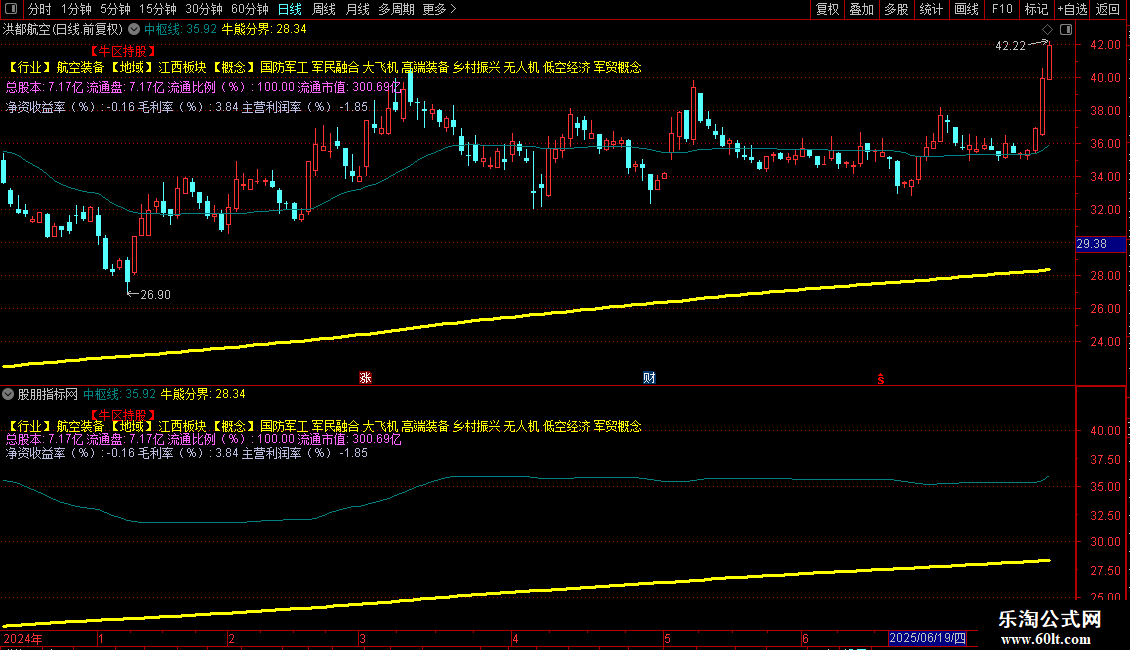The image size is (1130, 650).
Task: Click the red S marker on the timeline
Action: (881, 379)
